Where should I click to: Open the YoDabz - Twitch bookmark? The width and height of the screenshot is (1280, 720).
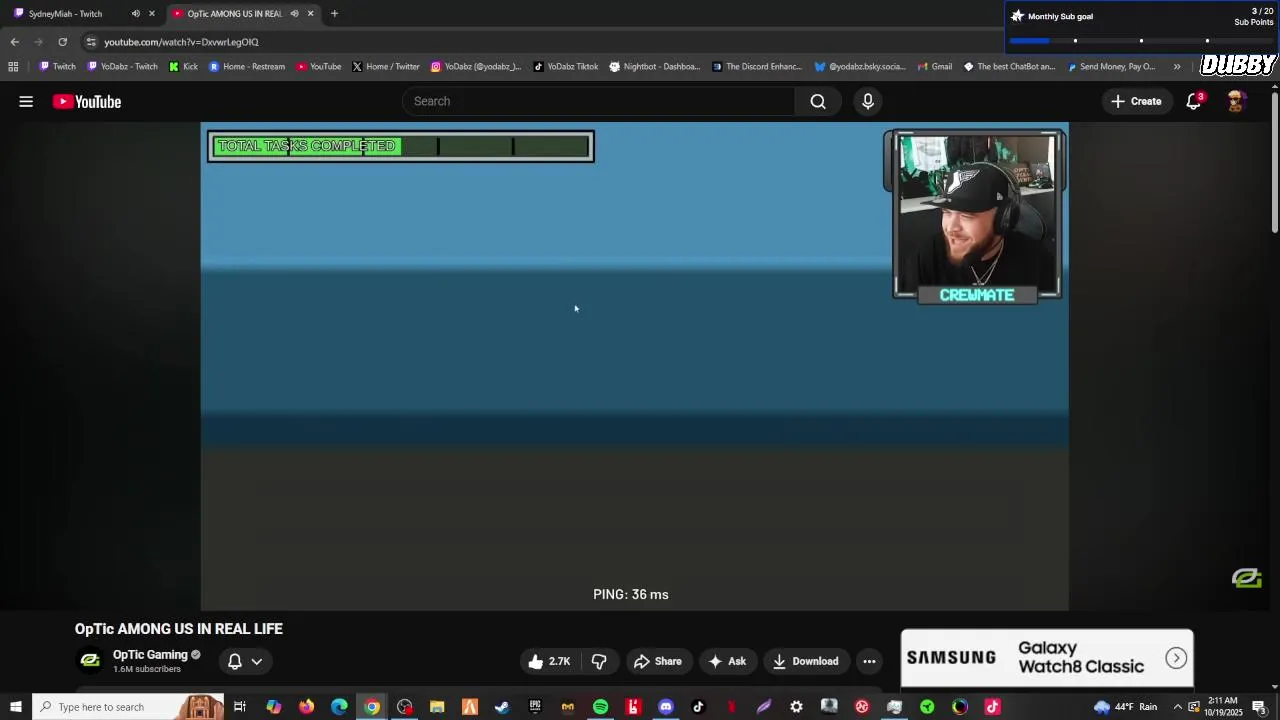coord(122,67)
